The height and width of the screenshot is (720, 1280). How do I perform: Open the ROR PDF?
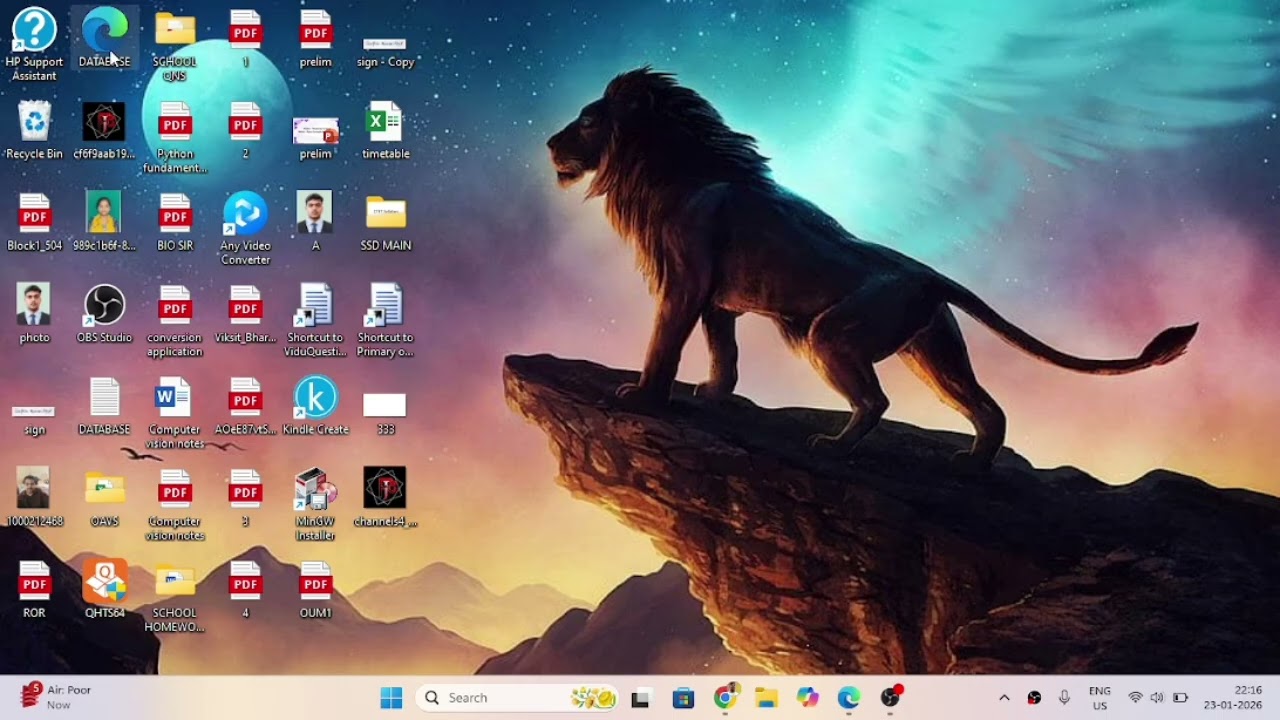coord(34,590)
